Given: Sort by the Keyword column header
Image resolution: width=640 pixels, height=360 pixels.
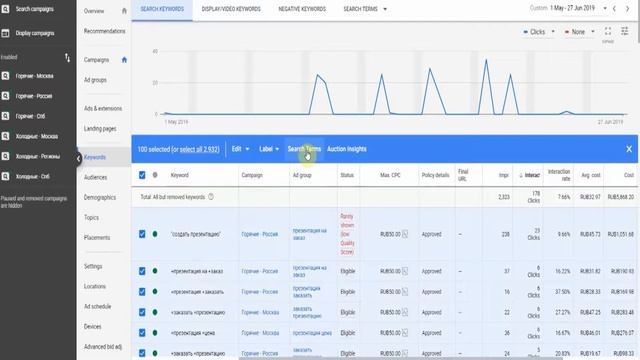Looking at the screenshot, I should [180, 175].
